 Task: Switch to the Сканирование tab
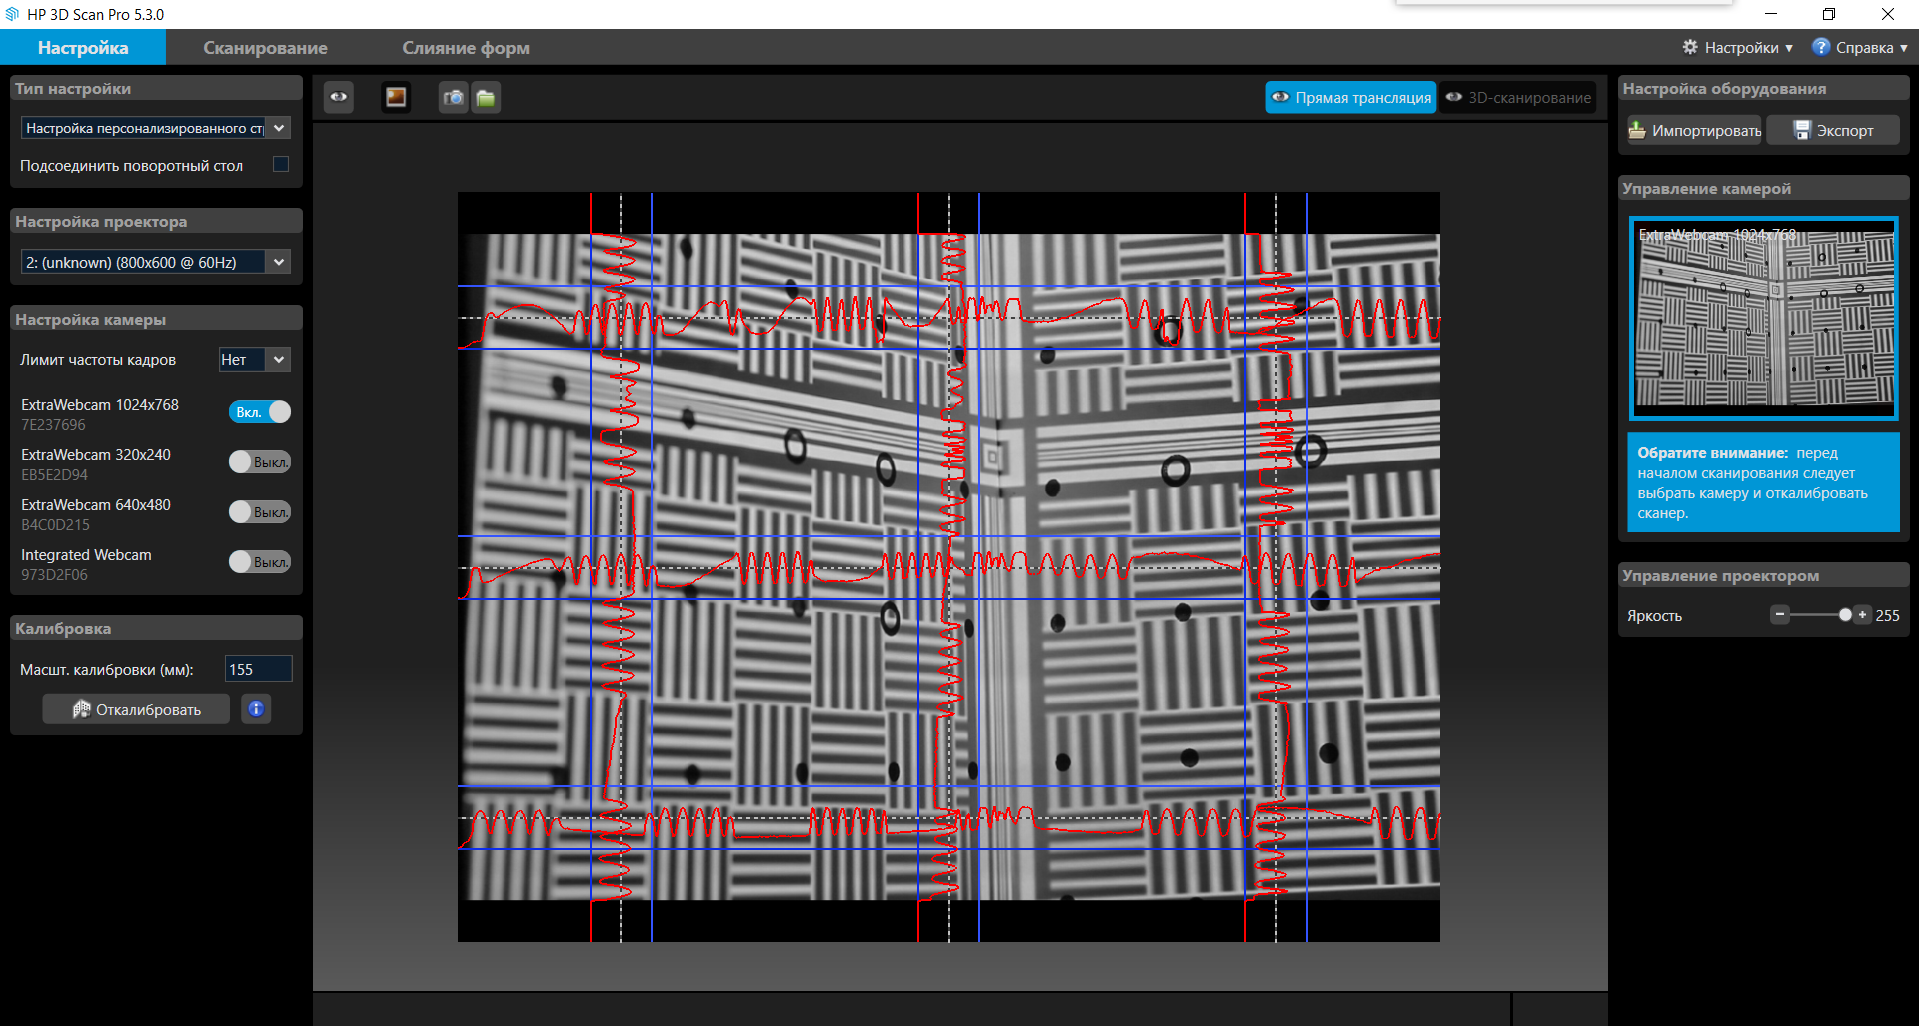[265, 48]
